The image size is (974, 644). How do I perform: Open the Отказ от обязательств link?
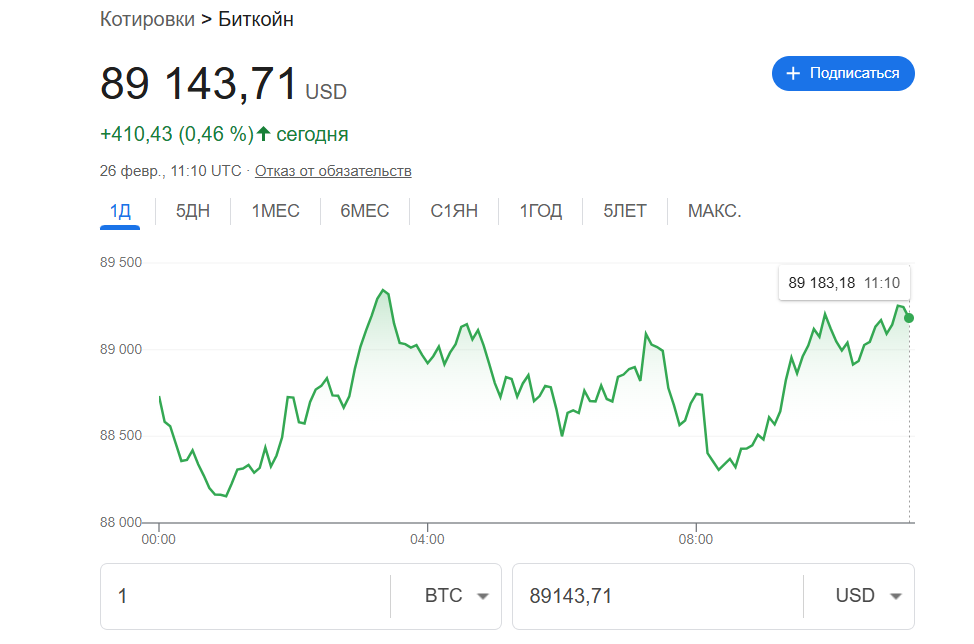333,171
